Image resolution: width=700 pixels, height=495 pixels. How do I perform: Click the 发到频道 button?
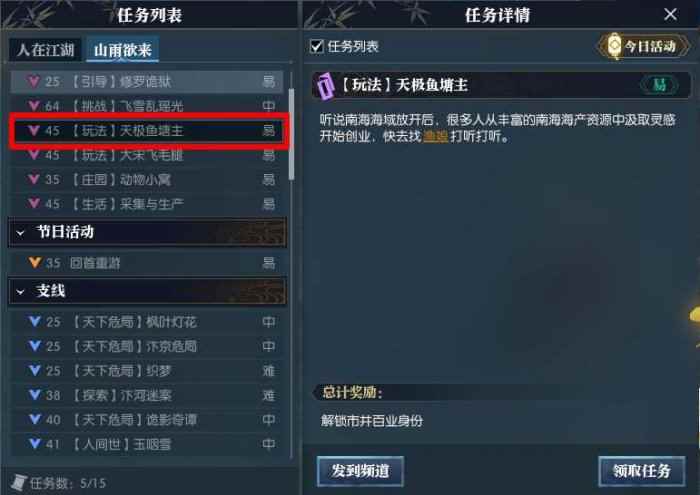coord(360,471)
